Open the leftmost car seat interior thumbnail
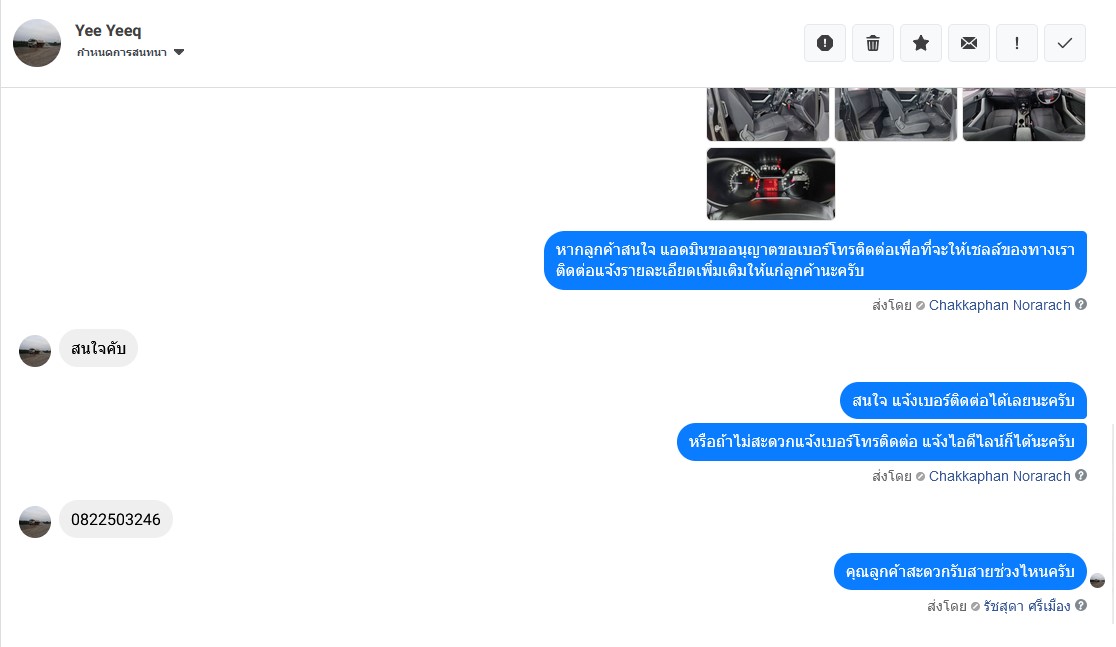 768,115
